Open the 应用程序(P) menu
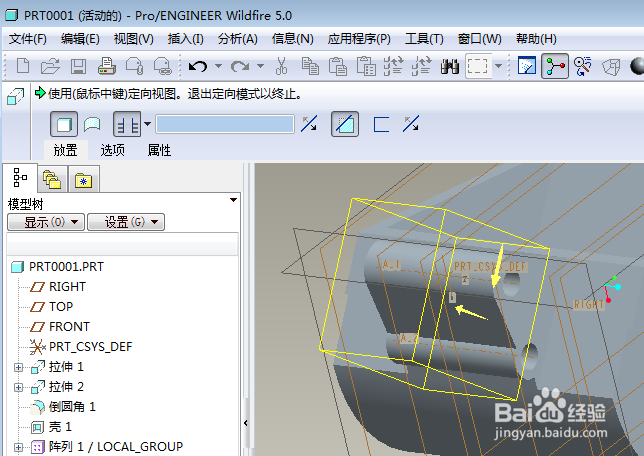Screen dimensions: 644x456 [x=359, y=39]
